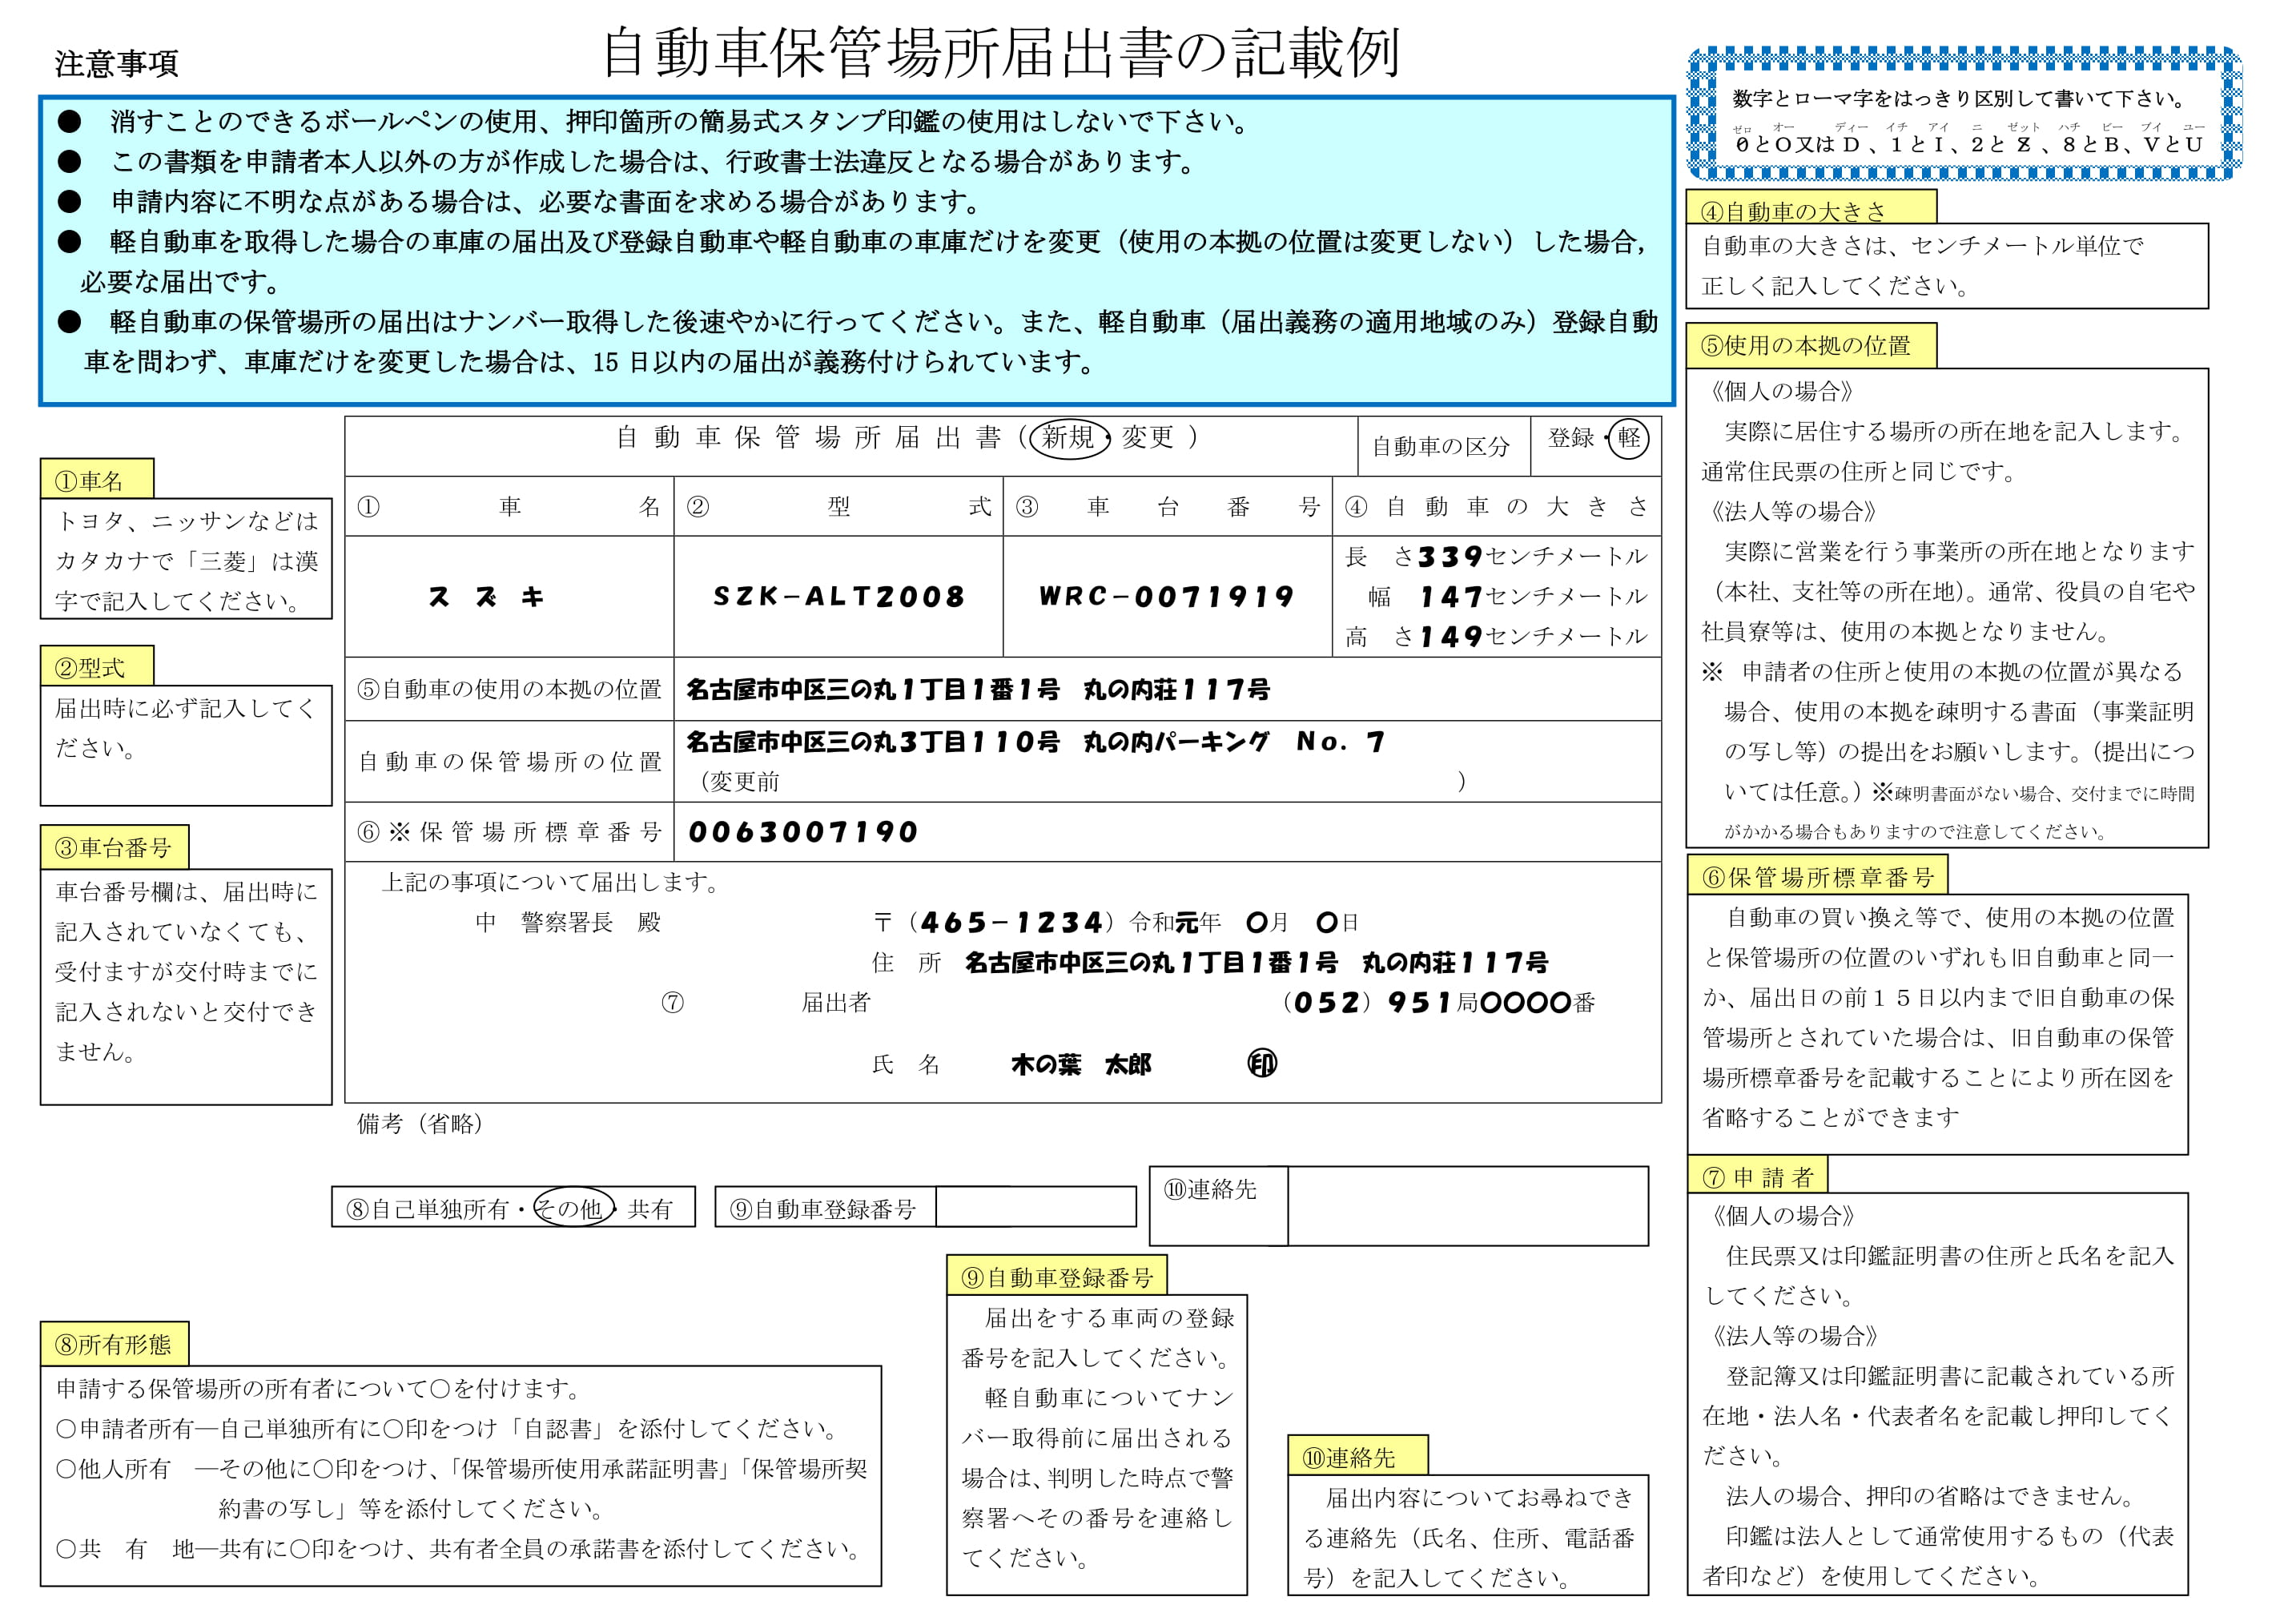Click the ⑧所有形態 yellow label
The width and height of the screenshot is (2296, 1621).
click(x=114, y=1343)
